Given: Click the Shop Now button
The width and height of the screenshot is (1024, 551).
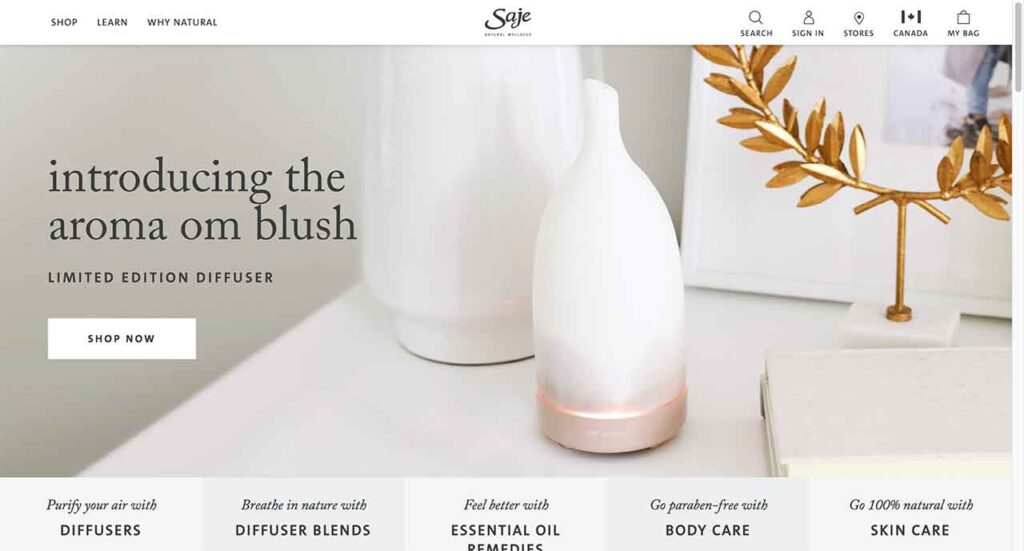Looking at the screenshot, I should [121, 338].
